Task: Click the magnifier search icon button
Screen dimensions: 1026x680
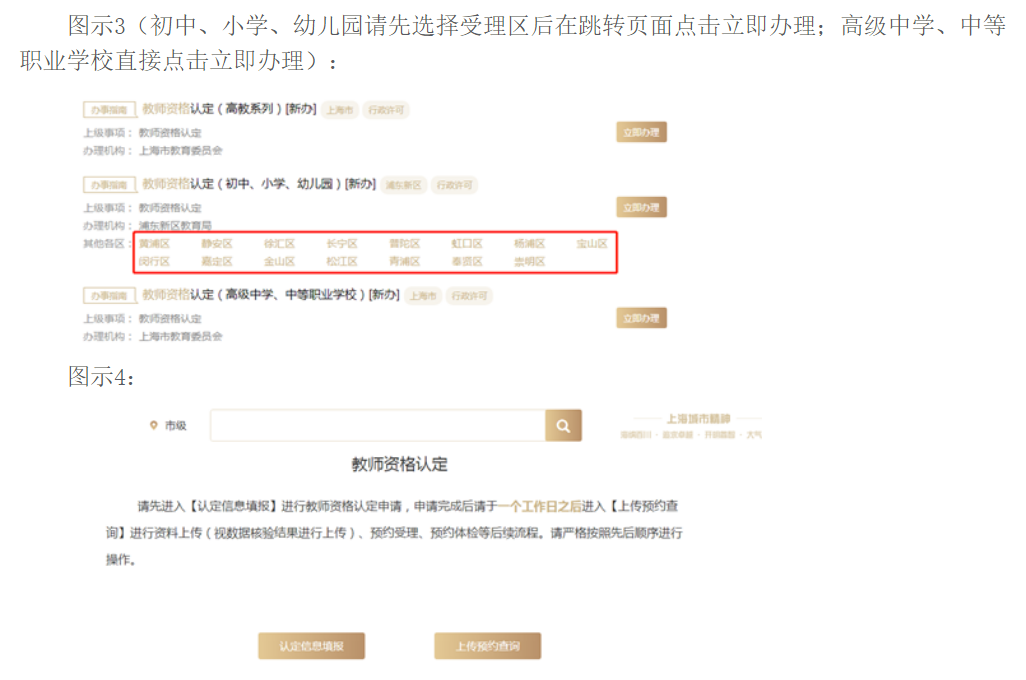Action: [563, 426]
